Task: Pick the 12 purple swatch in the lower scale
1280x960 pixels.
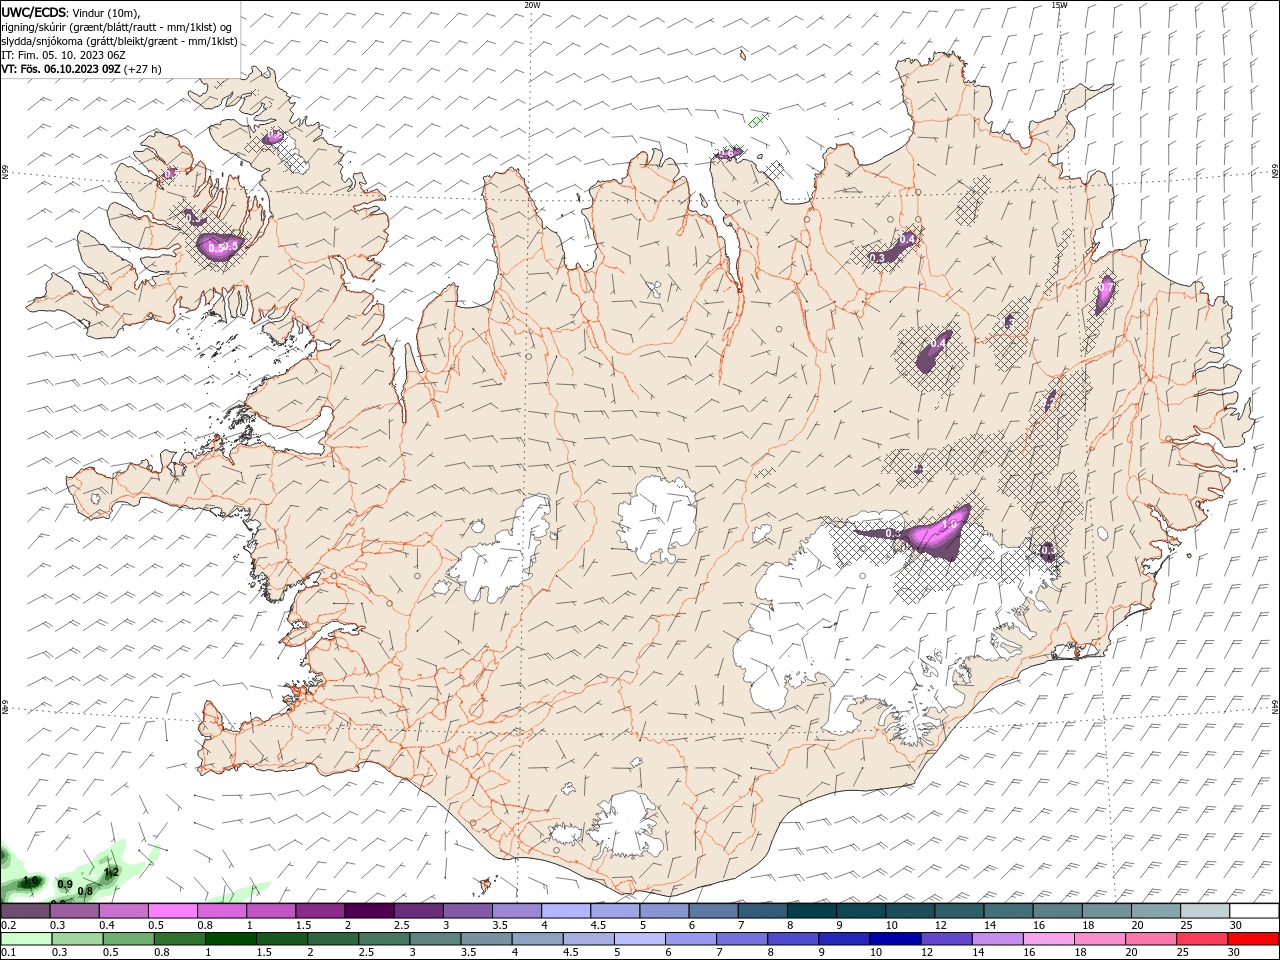Action: pyautogui.click(x=947, y=939)
